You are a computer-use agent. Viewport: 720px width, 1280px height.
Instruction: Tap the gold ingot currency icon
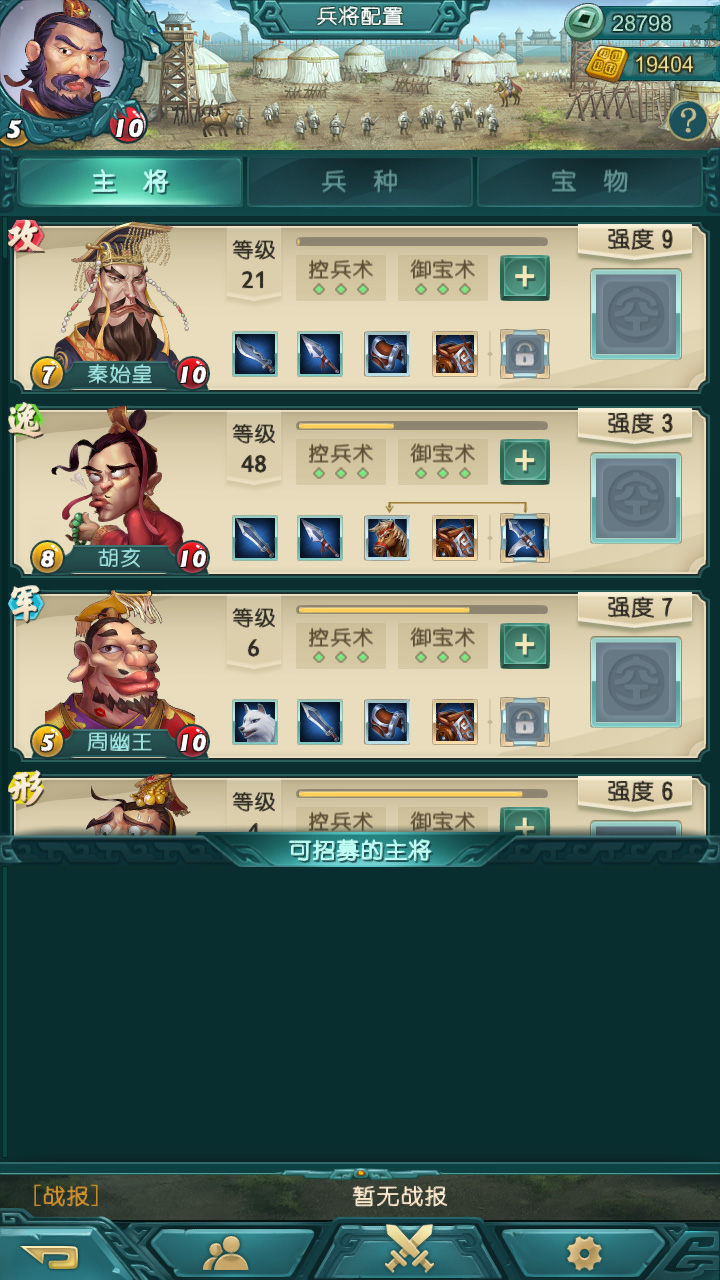tap(605, 64)
